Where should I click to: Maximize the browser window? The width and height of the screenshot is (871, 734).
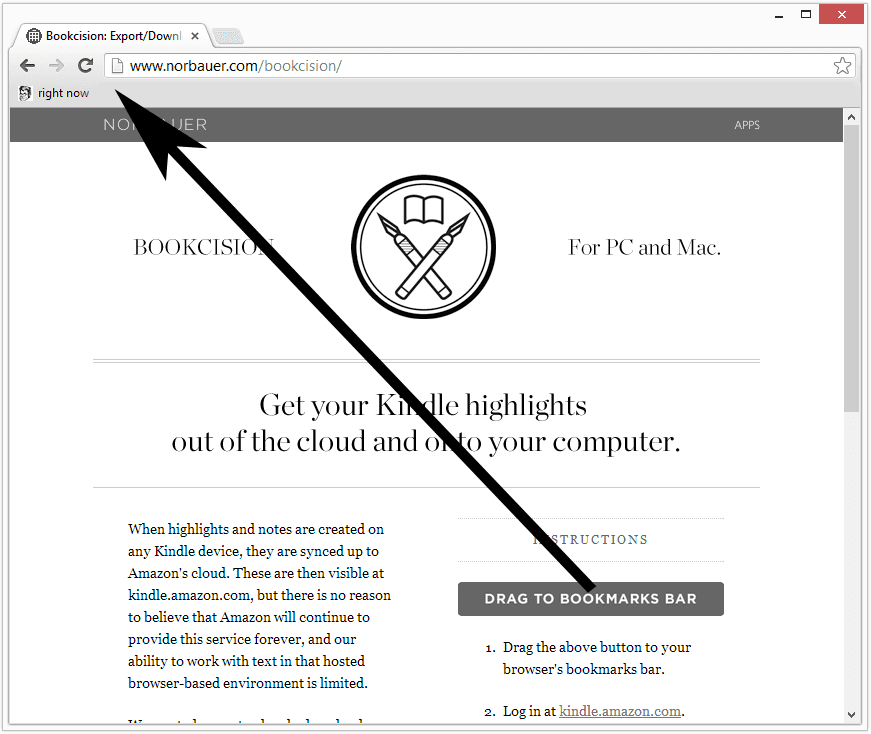[805, 14]
